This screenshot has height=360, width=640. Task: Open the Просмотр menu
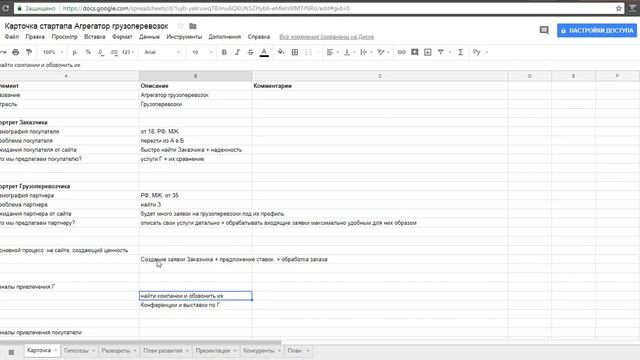64,37
